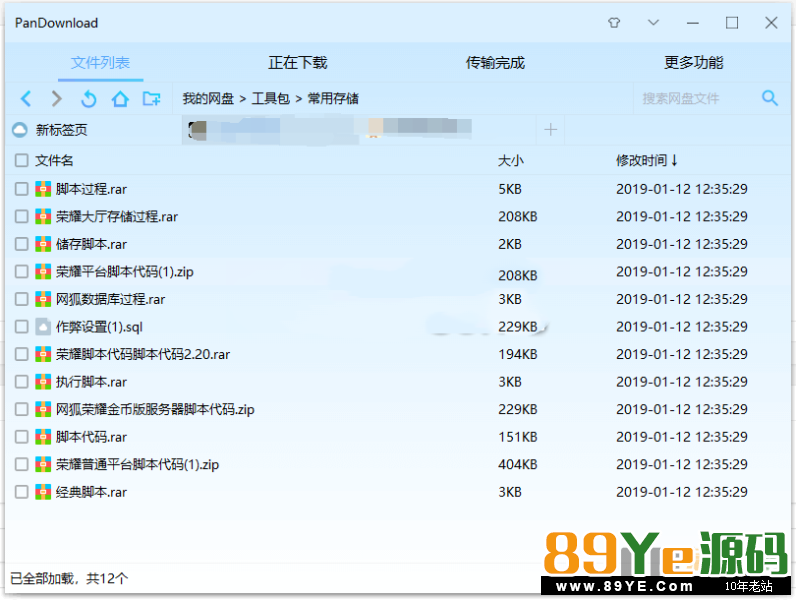The width and height of the screenshot is (796, 600).
Task: Select the file name 荣耀普通平台脚本代码(1).zip
Action: 138,464
